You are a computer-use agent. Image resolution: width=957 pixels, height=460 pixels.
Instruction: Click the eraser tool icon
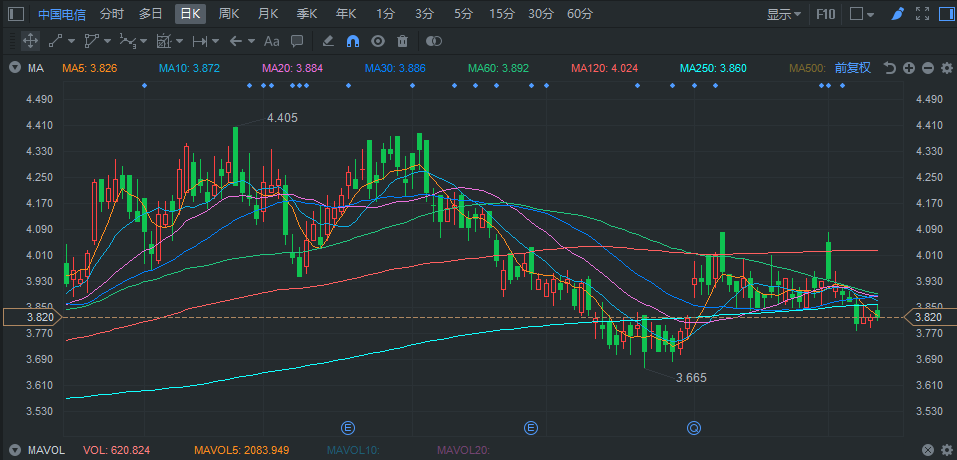coord(328,41)
